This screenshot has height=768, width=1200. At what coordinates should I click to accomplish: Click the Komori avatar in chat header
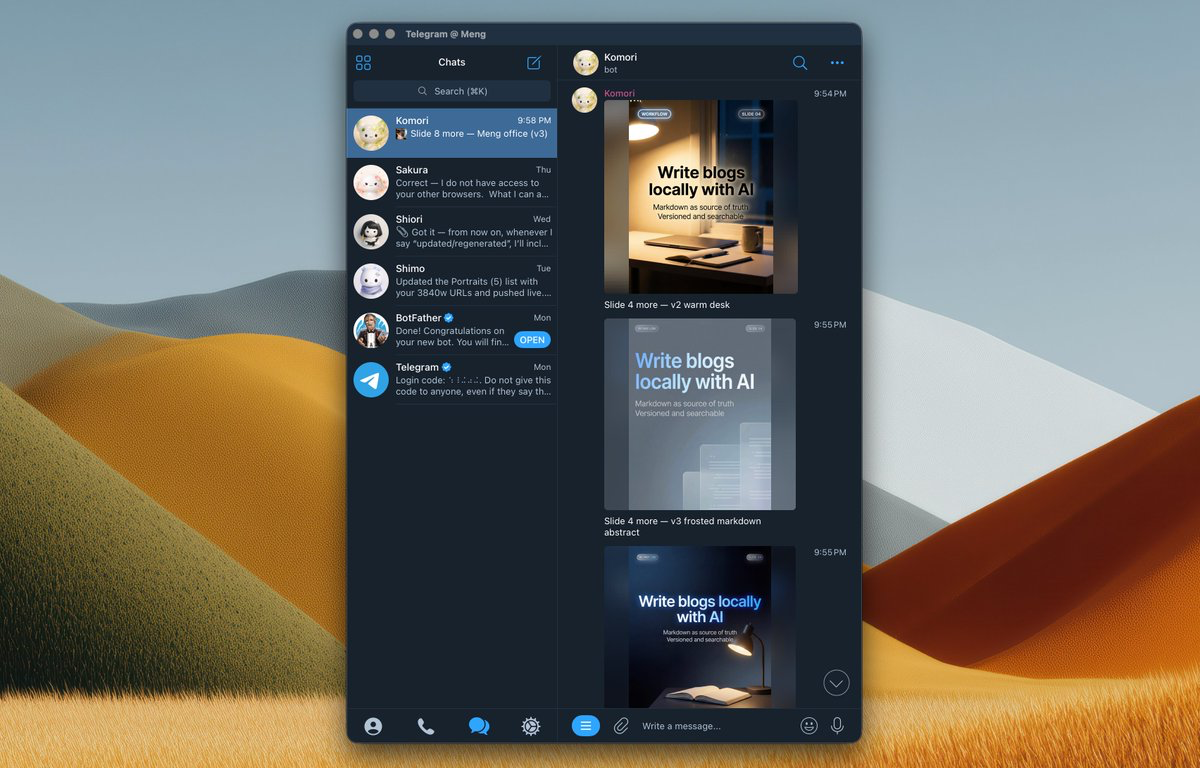tap(585, 63)
